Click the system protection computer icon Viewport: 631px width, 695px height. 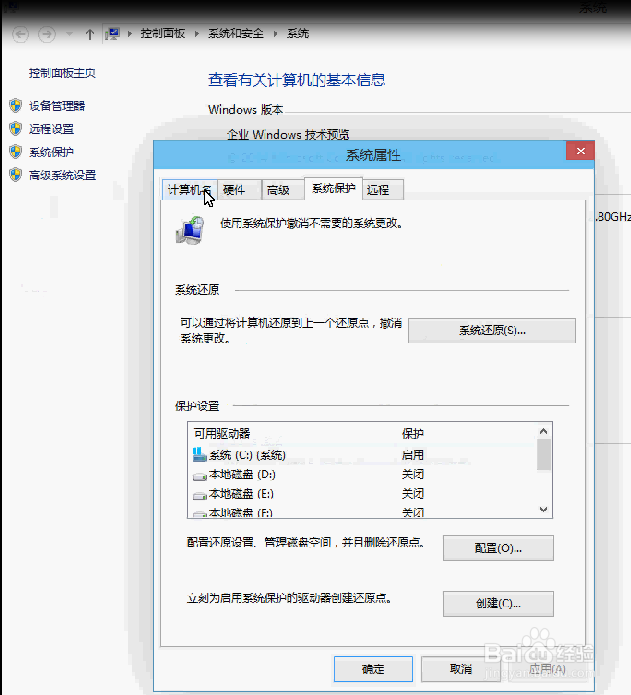(190, 230)
